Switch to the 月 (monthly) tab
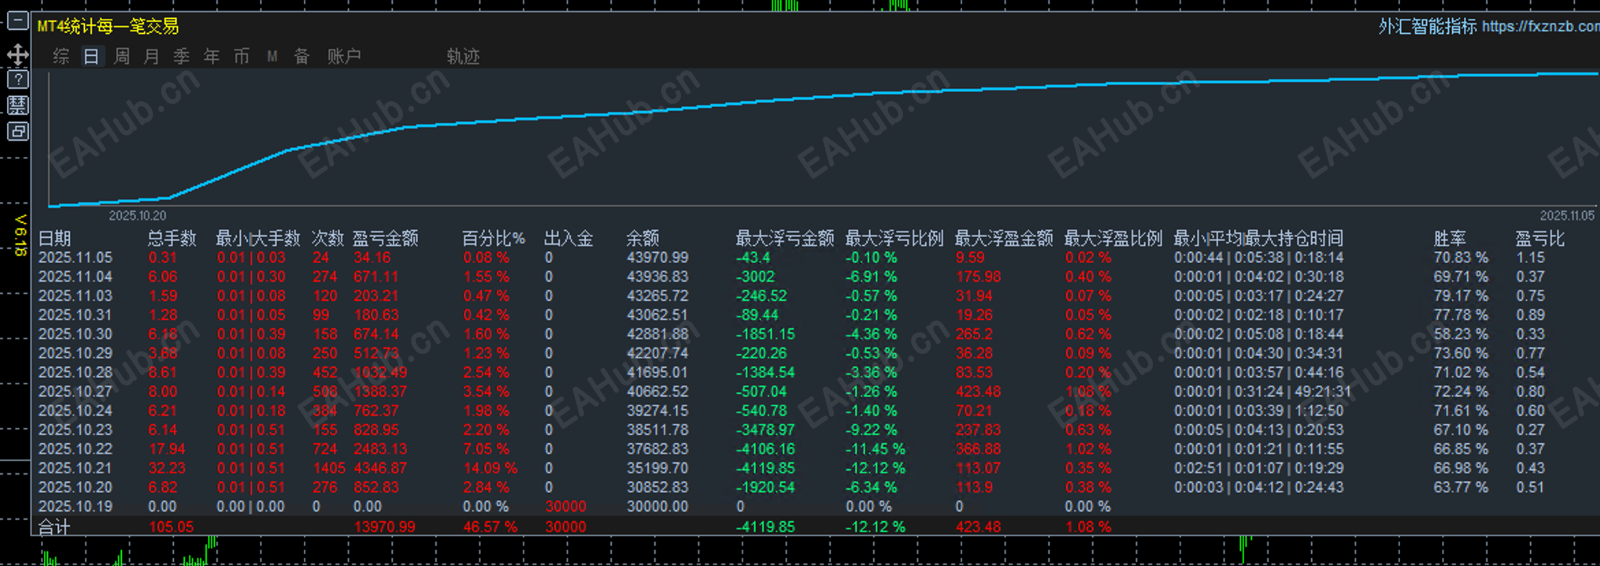1600x566 pixels. [151, 56]
